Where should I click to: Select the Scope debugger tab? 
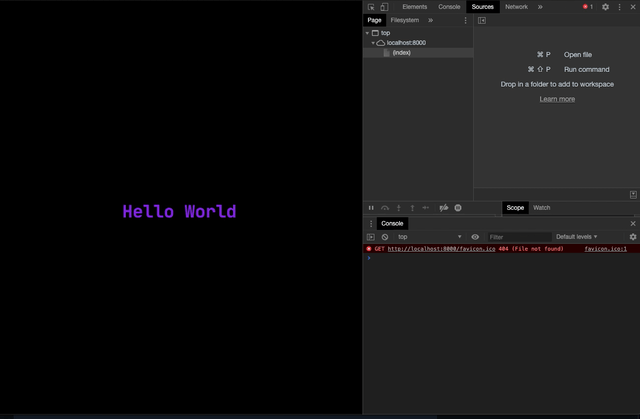pos(515,208)
